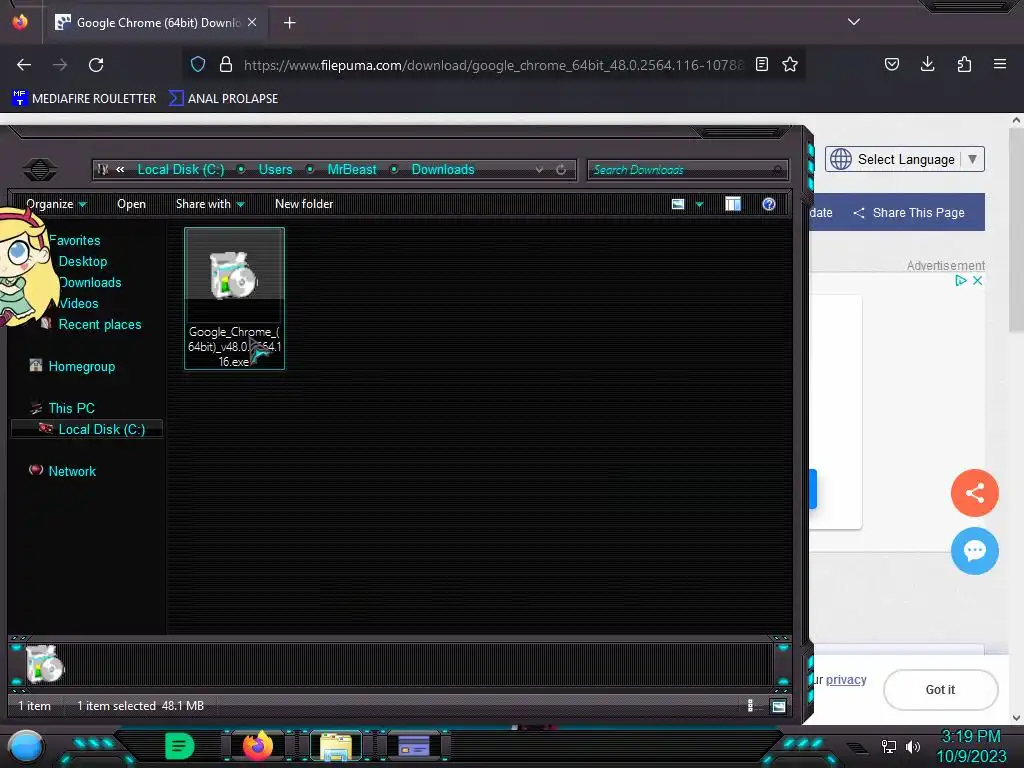1024x768 pixels.
Task: Switch to large icons view in status bar
Action: coord(778,705)
